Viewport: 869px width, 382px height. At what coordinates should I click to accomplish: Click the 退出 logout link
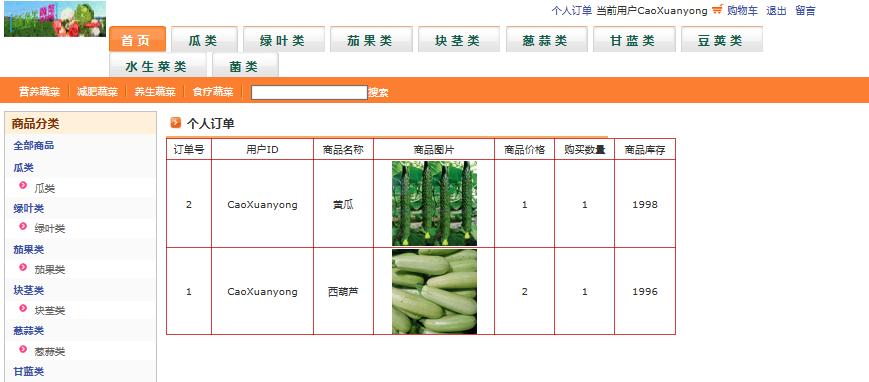pos(776,11)
